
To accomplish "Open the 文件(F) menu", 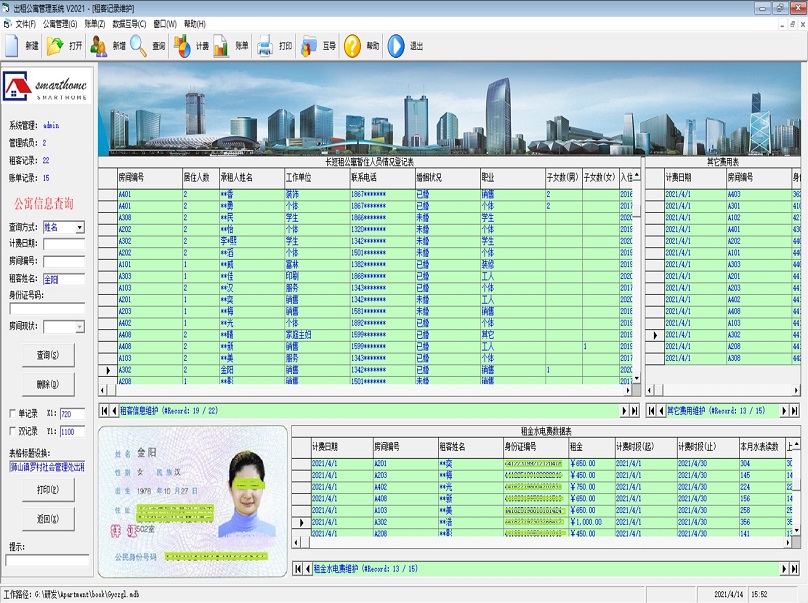I will pos(25,24).
